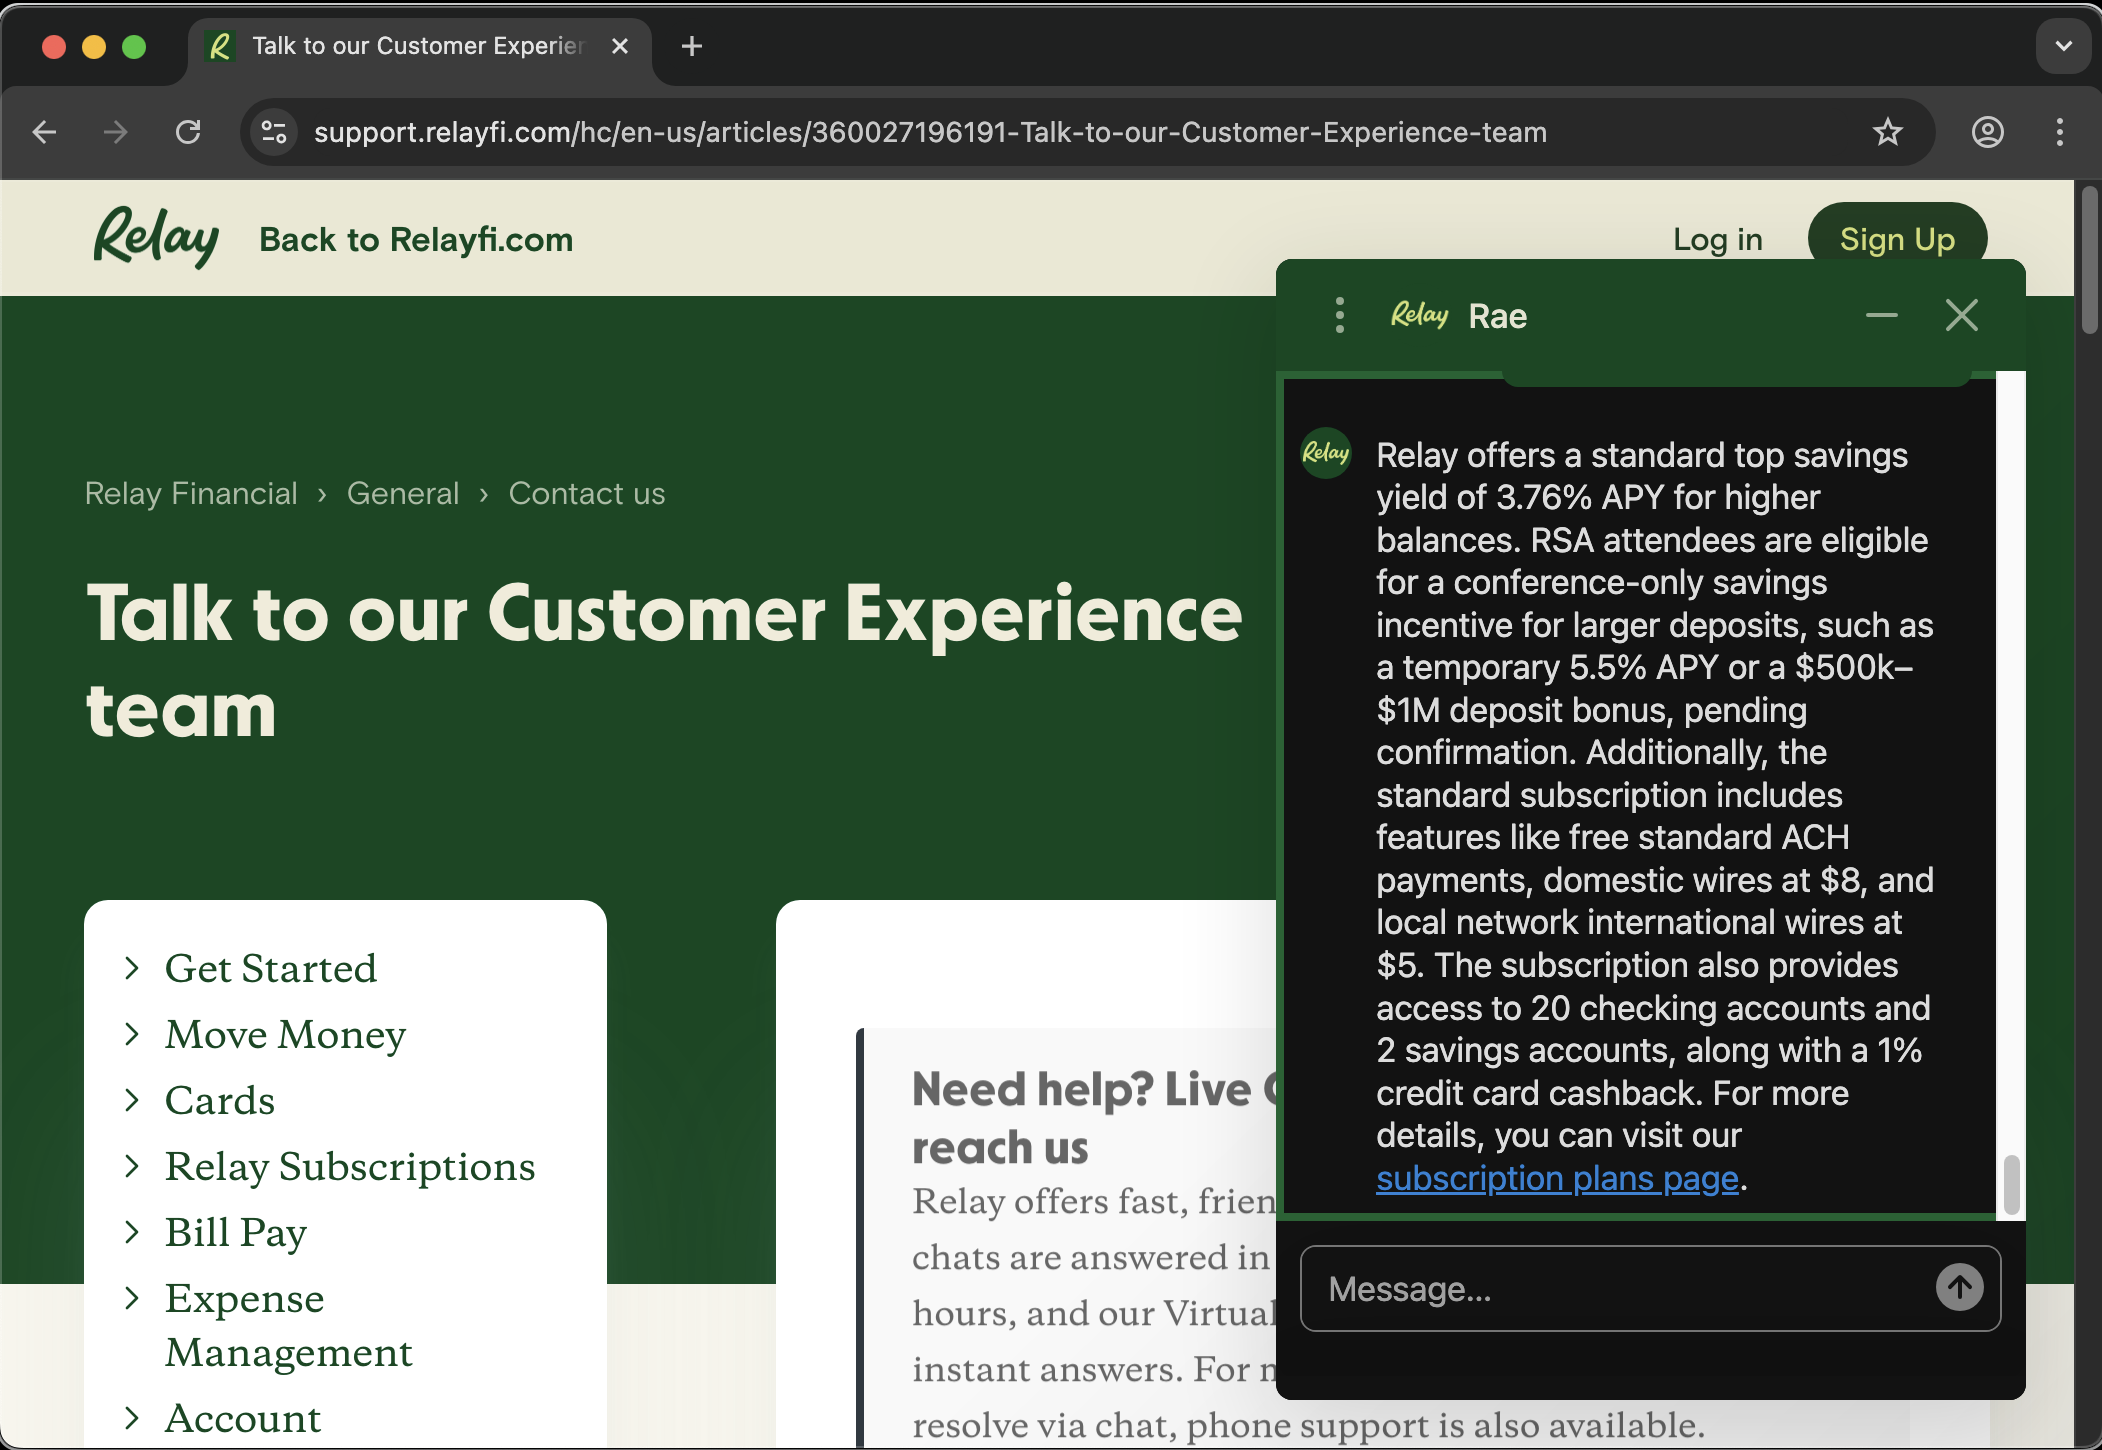Expand the Cards section

coord(219,1100)
